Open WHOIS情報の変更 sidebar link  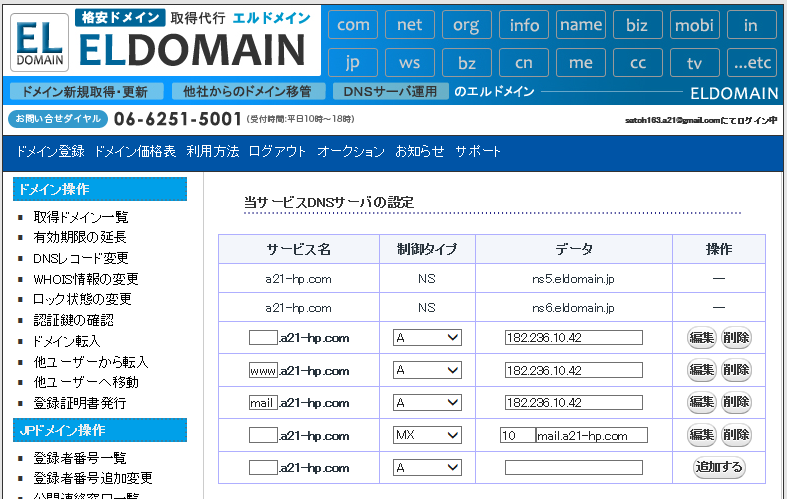(86, 279)
